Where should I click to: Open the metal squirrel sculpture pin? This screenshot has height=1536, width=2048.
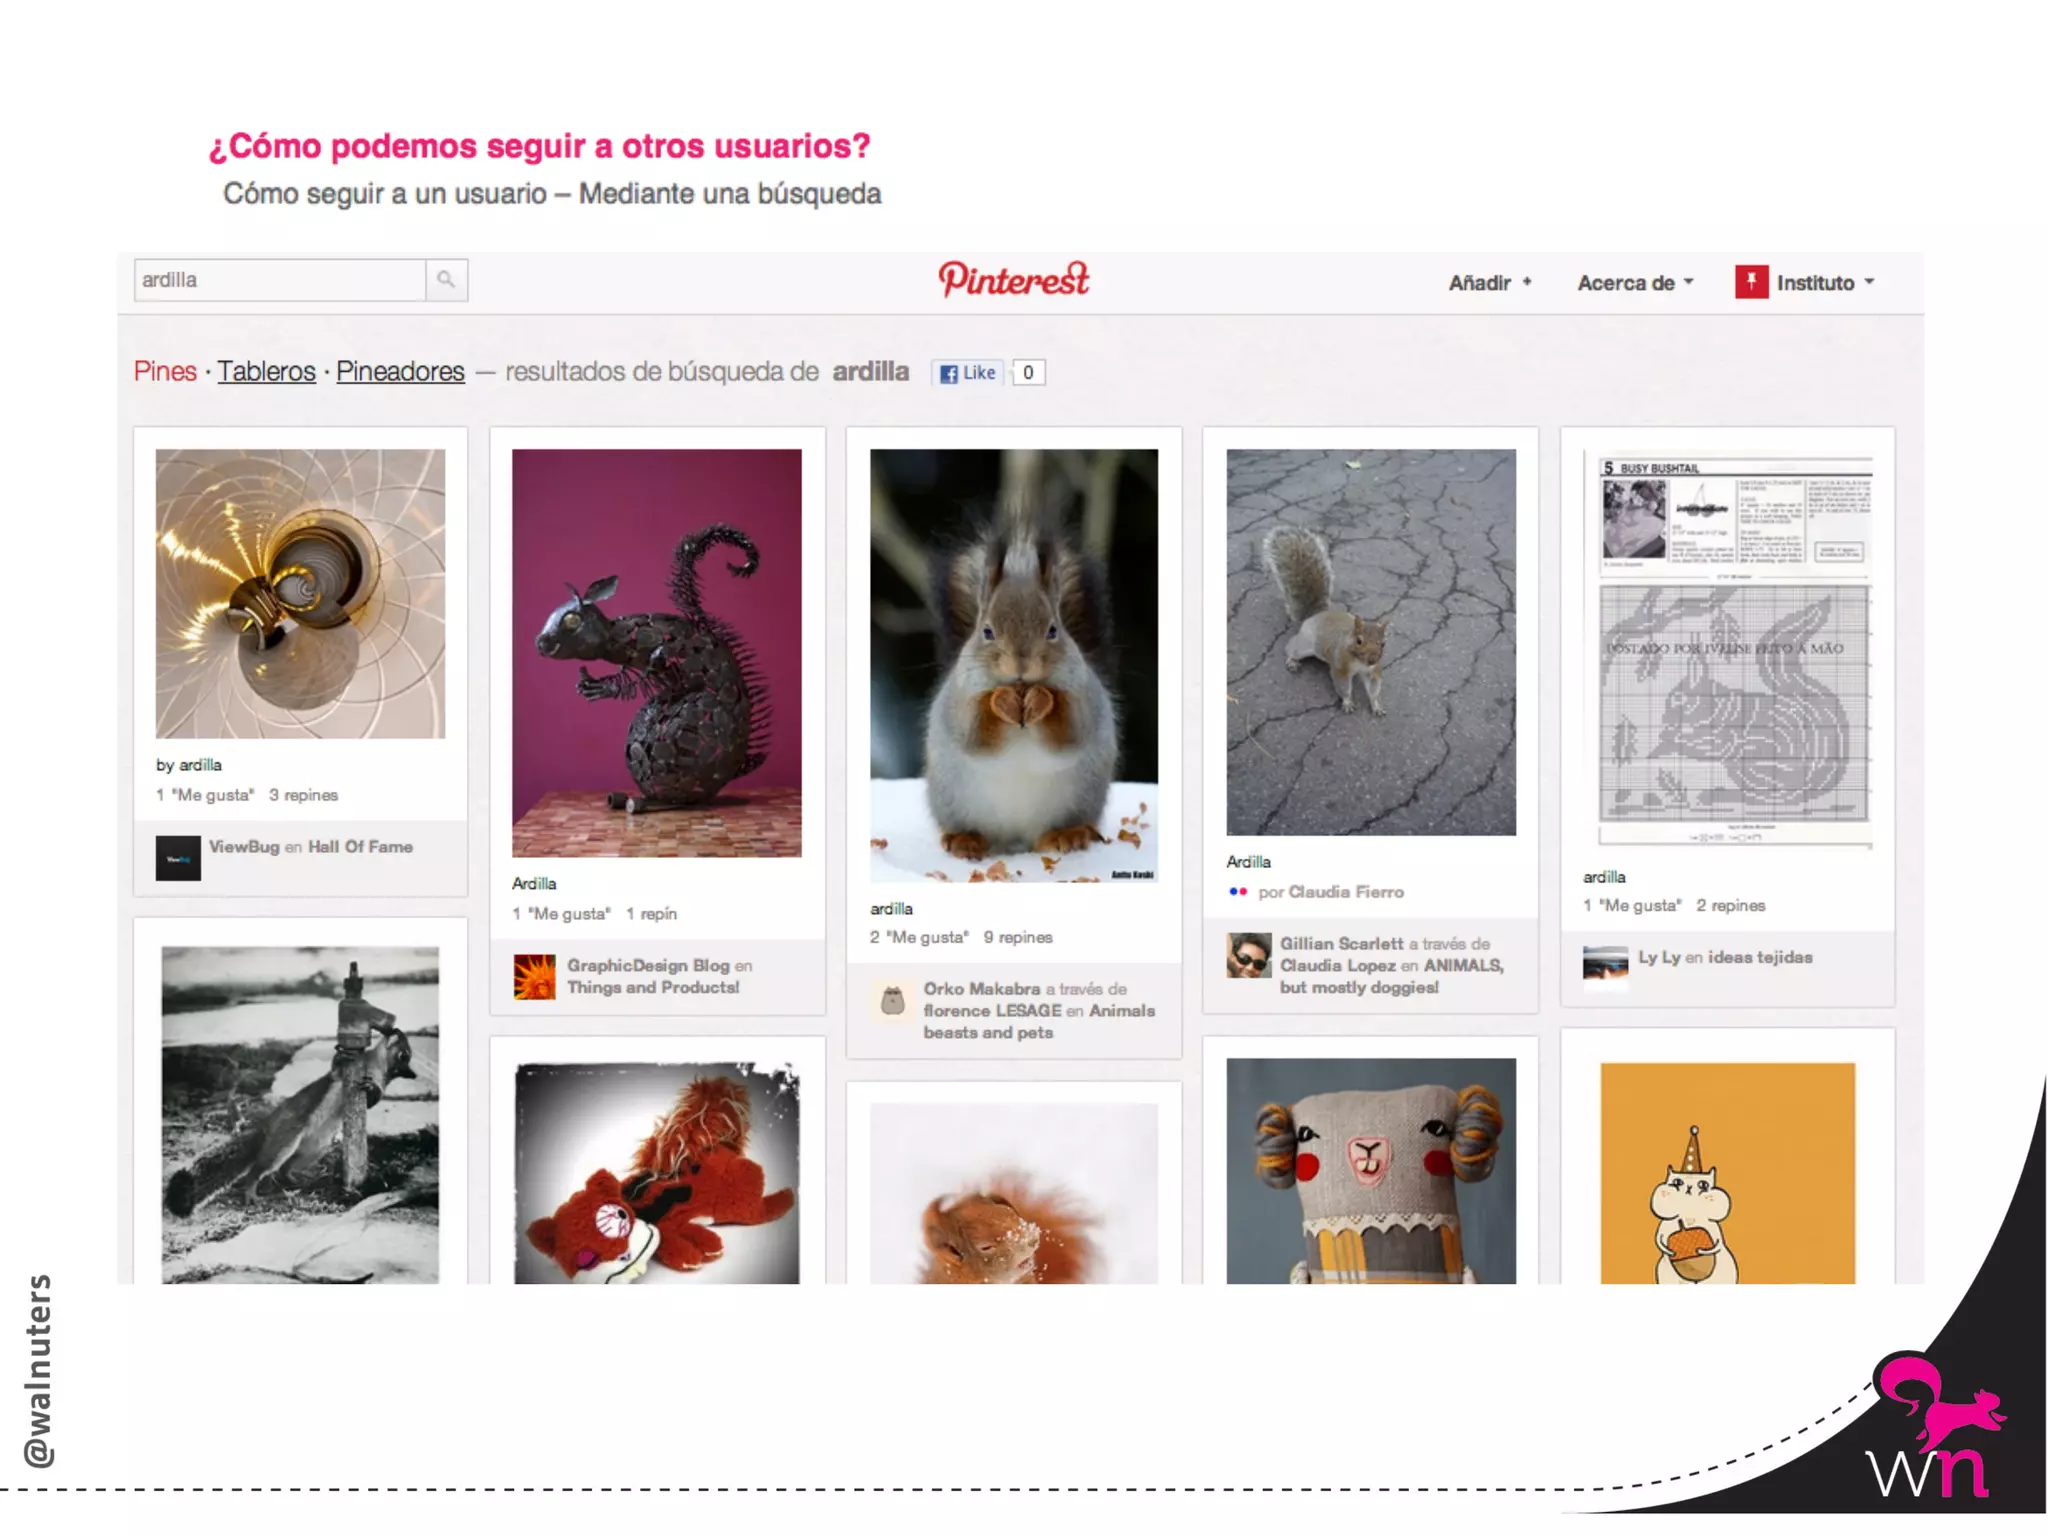click(x=656, y=653)
